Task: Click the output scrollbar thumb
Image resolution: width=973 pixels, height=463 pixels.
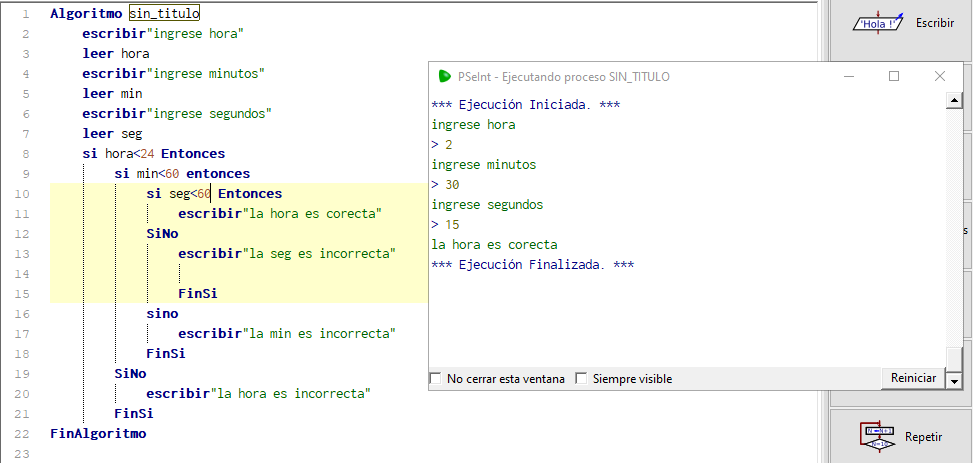Action: pyautogui.click(x=954, y=357)
